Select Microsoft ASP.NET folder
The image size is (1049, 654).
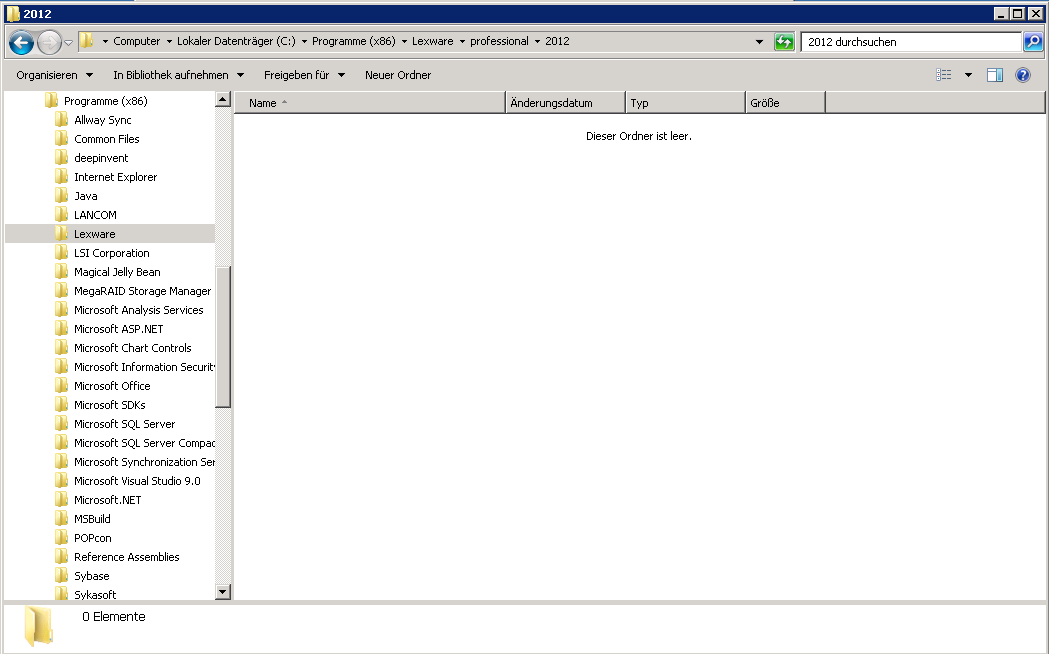[118, 329]
